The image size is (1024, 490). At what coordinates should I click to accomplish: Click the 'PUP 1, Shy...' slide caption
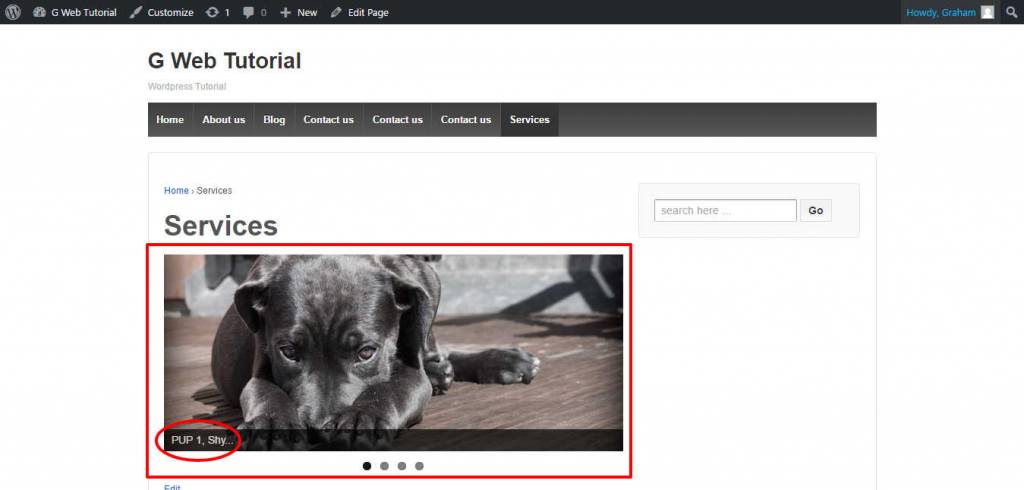coord(202,440)
